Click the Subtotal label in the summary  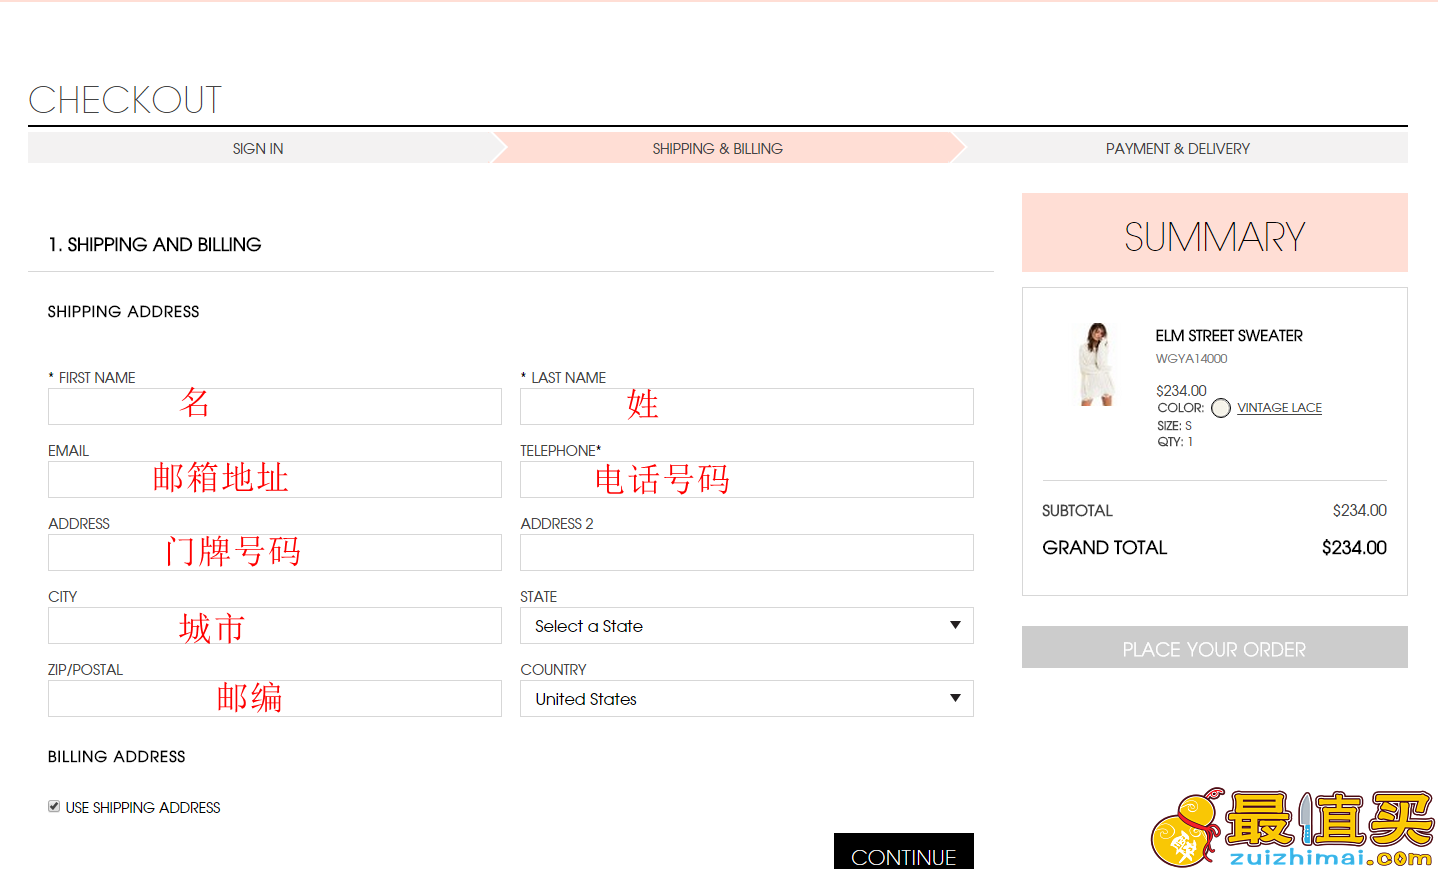pyautogui.click(x=1077, y=511)
